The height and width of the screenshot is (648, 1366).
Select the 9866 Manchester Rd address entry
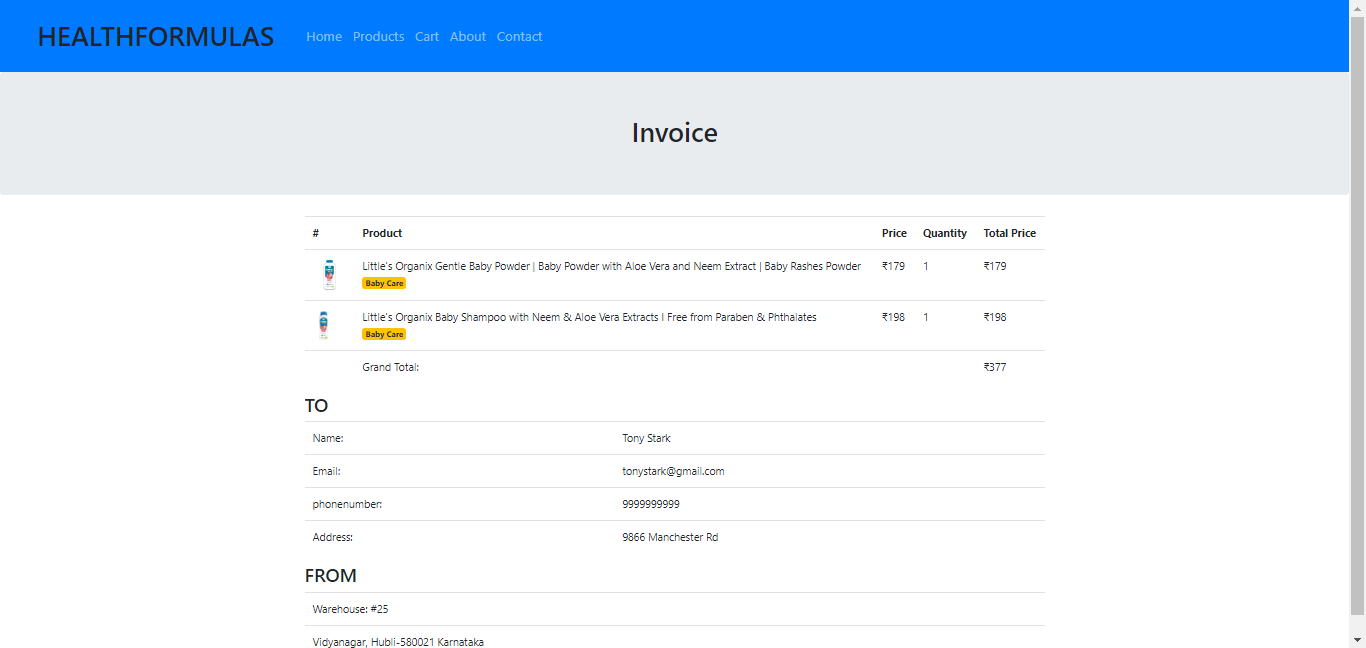click(670, 537)
